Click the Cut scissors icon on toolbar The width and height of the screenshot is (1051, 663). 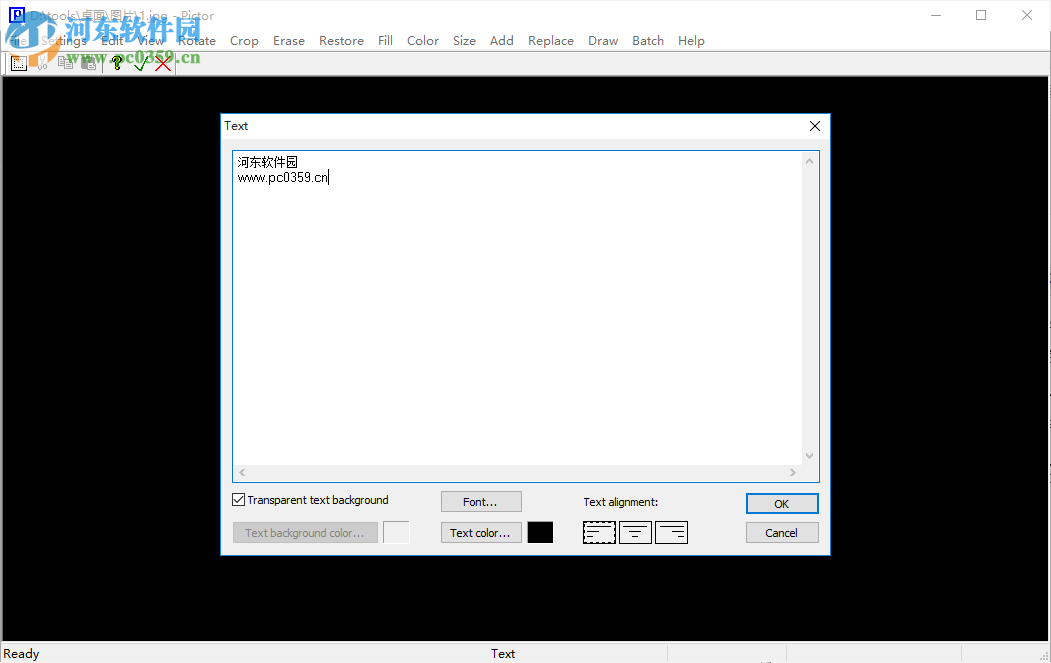tap(43, 62)
